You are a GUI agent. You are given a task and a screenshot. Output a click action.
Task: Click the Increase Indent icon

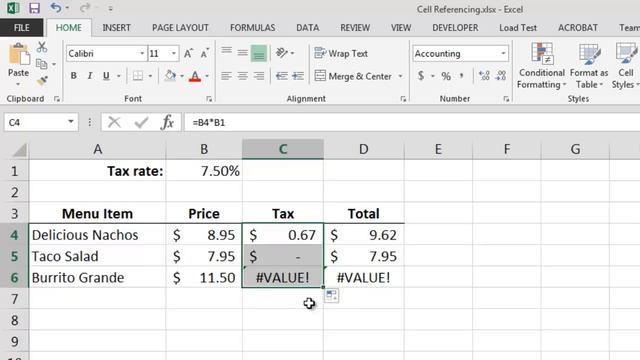tap(298, 76)
